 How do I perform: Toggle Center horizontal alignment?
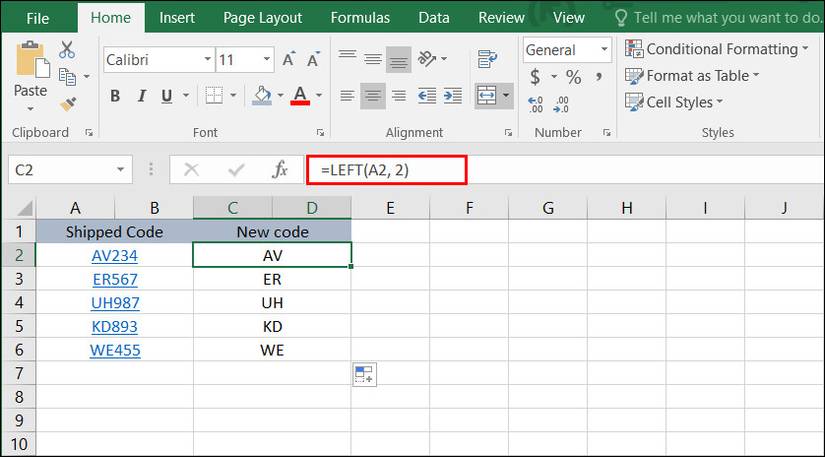373,96
